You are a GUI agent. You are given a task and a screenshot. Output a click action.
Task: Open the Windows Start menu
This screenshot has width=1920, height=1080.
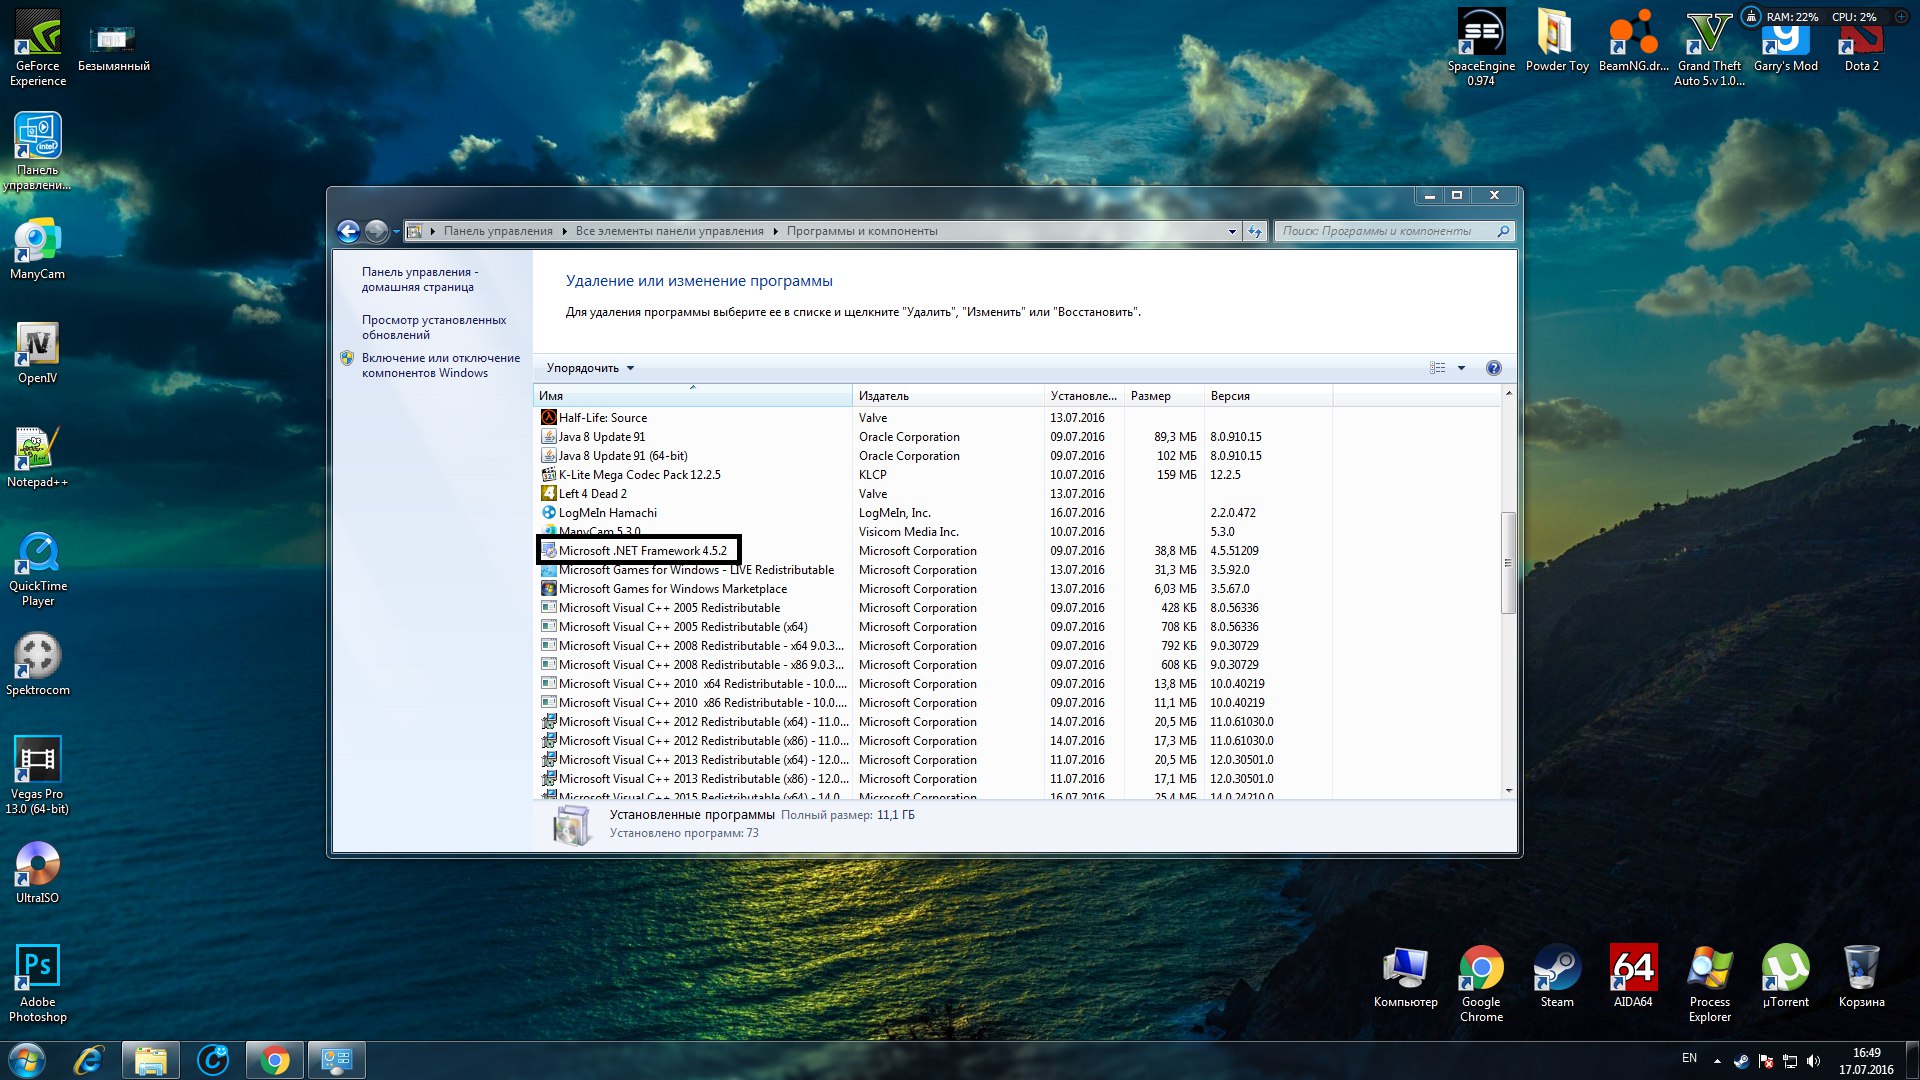27,1060
